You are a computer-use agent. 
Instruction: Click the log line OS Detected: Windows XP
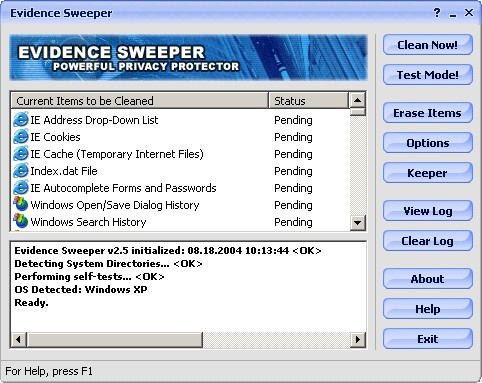81,289
